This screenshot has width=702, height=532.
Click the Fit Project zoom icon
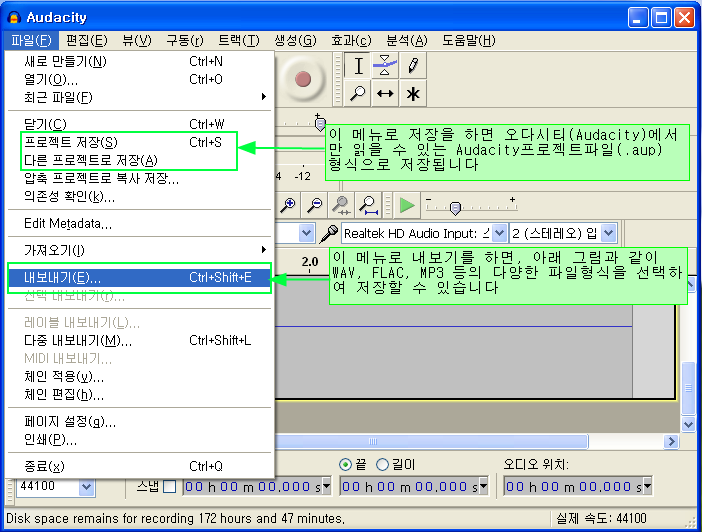coord(368,206)
